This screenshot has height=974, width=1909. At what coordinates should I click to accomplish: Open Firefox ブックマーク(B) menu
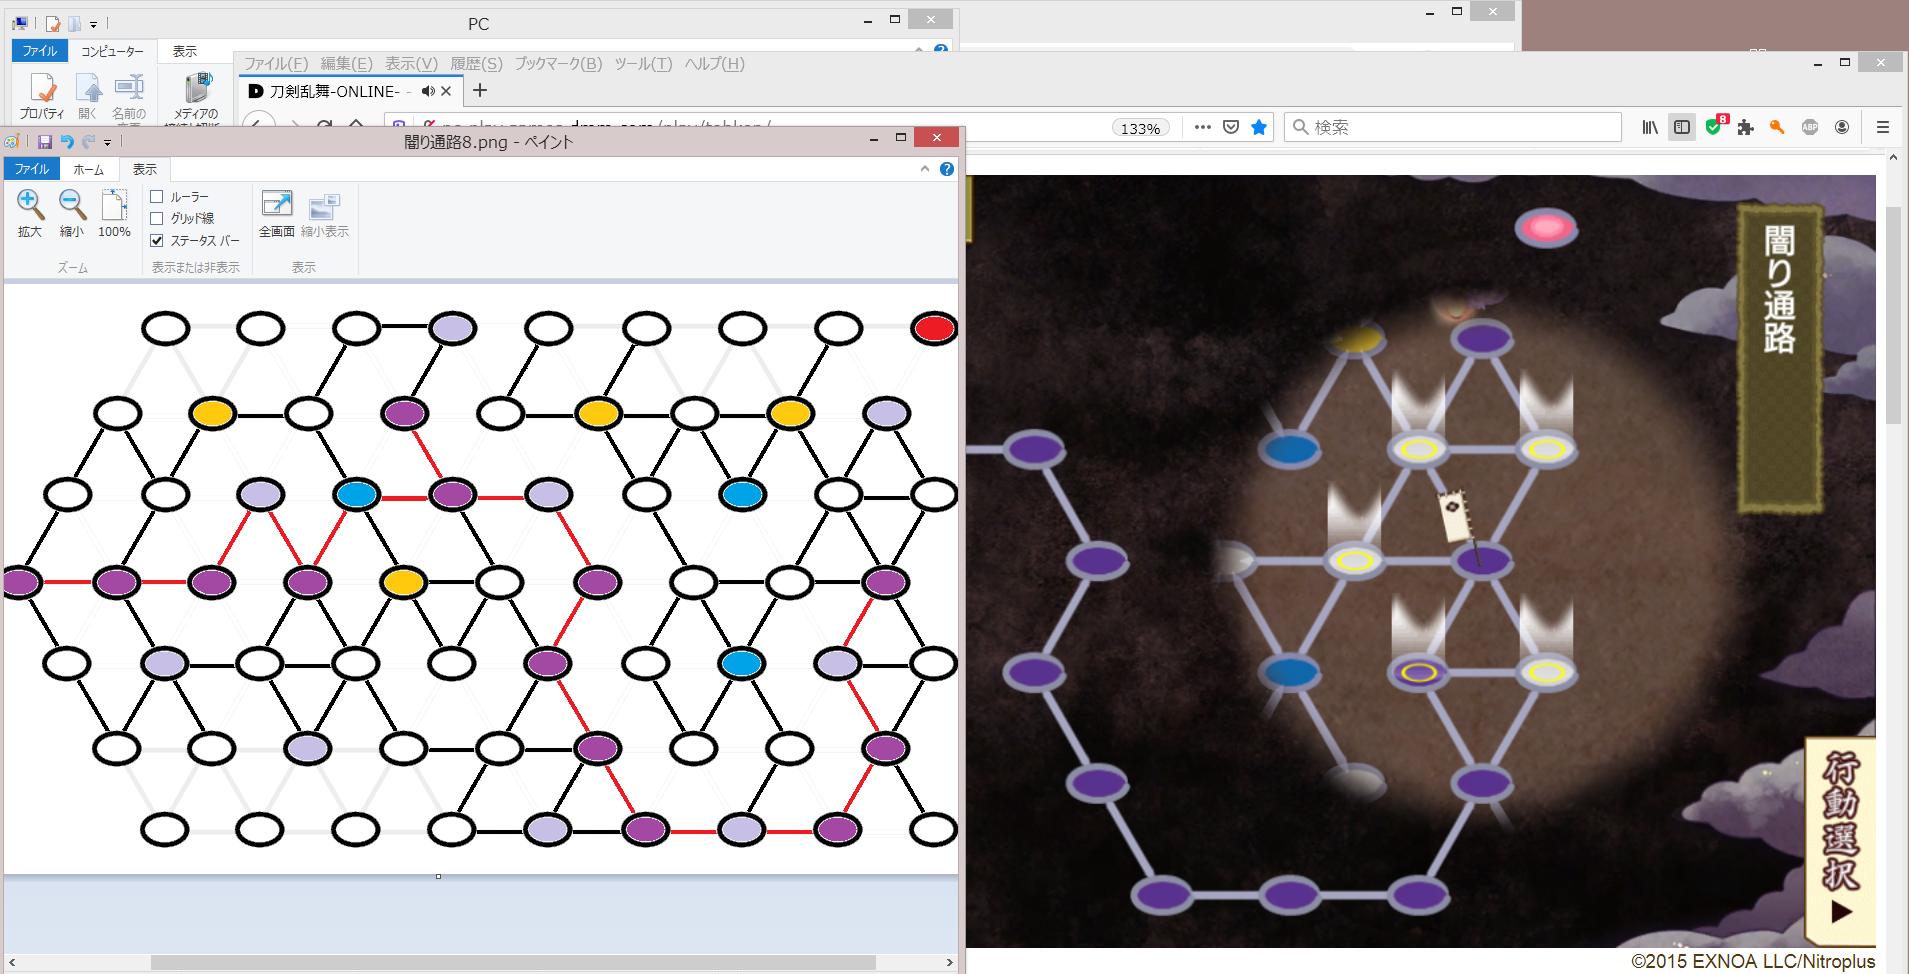coord(558,63)
